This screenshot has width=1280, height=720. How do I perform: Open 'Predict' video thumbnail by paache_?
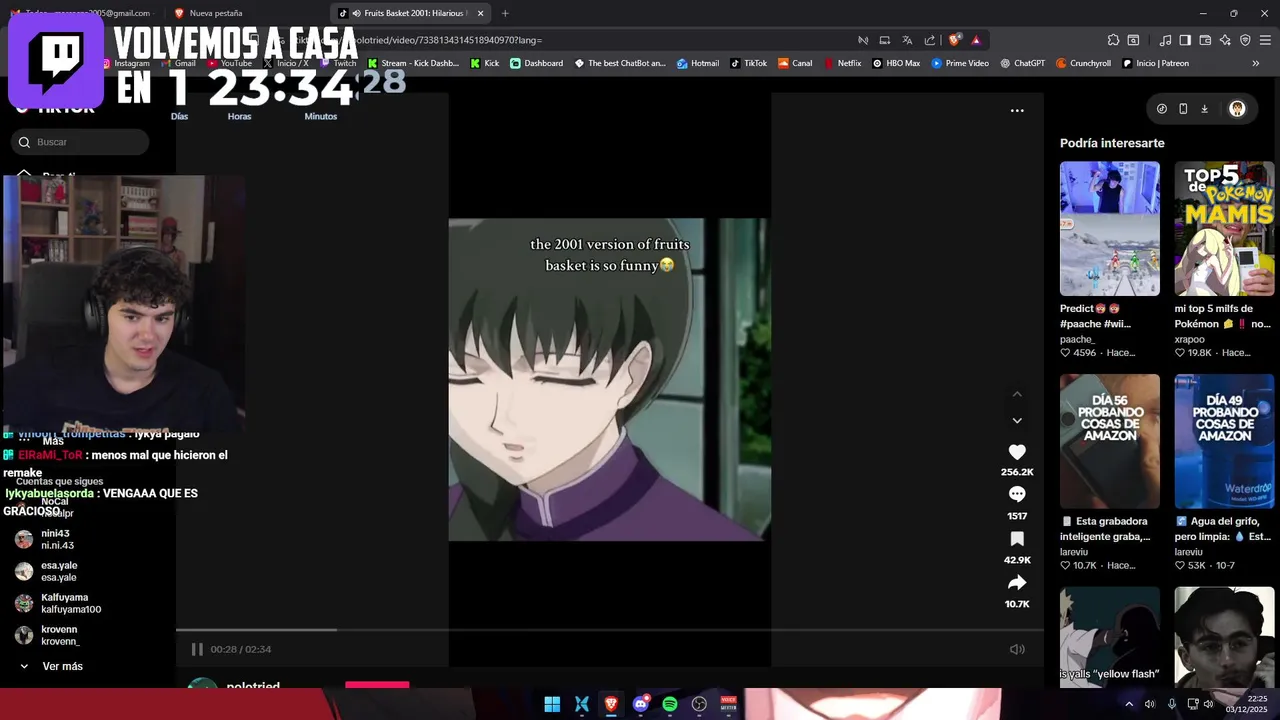click(1110, 228)
